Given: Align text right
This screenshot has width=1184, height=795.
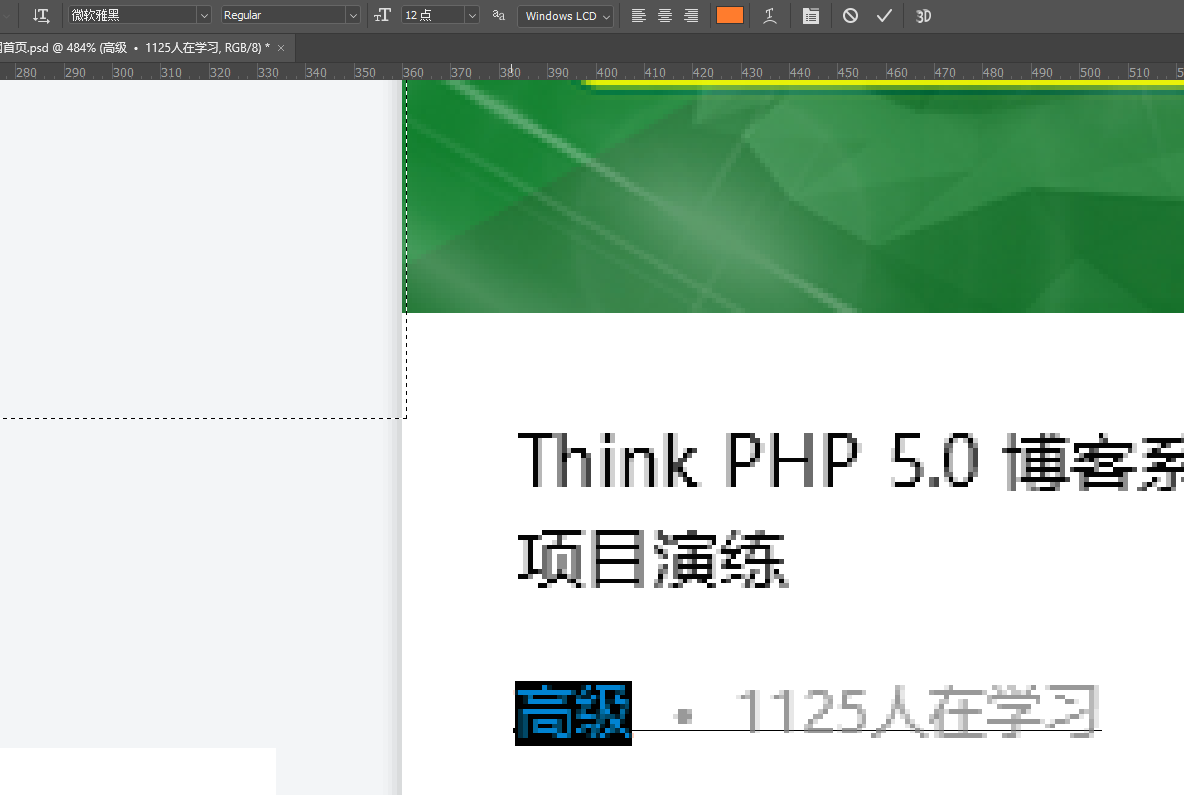Looking at the screenshot, I should pyautogui.click(x=691, y=16).
